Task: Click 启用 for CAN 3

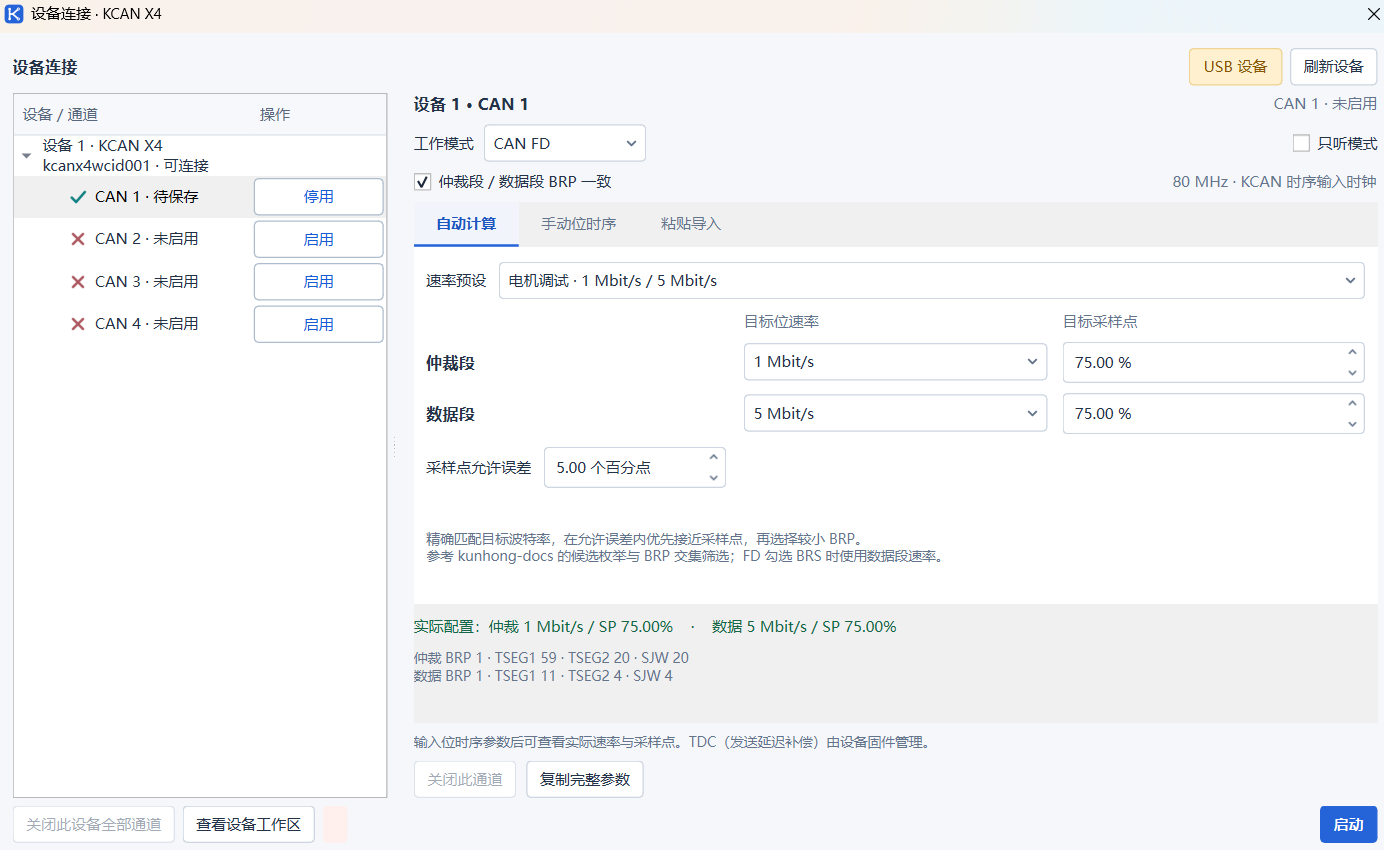Action: click(319, 282)
